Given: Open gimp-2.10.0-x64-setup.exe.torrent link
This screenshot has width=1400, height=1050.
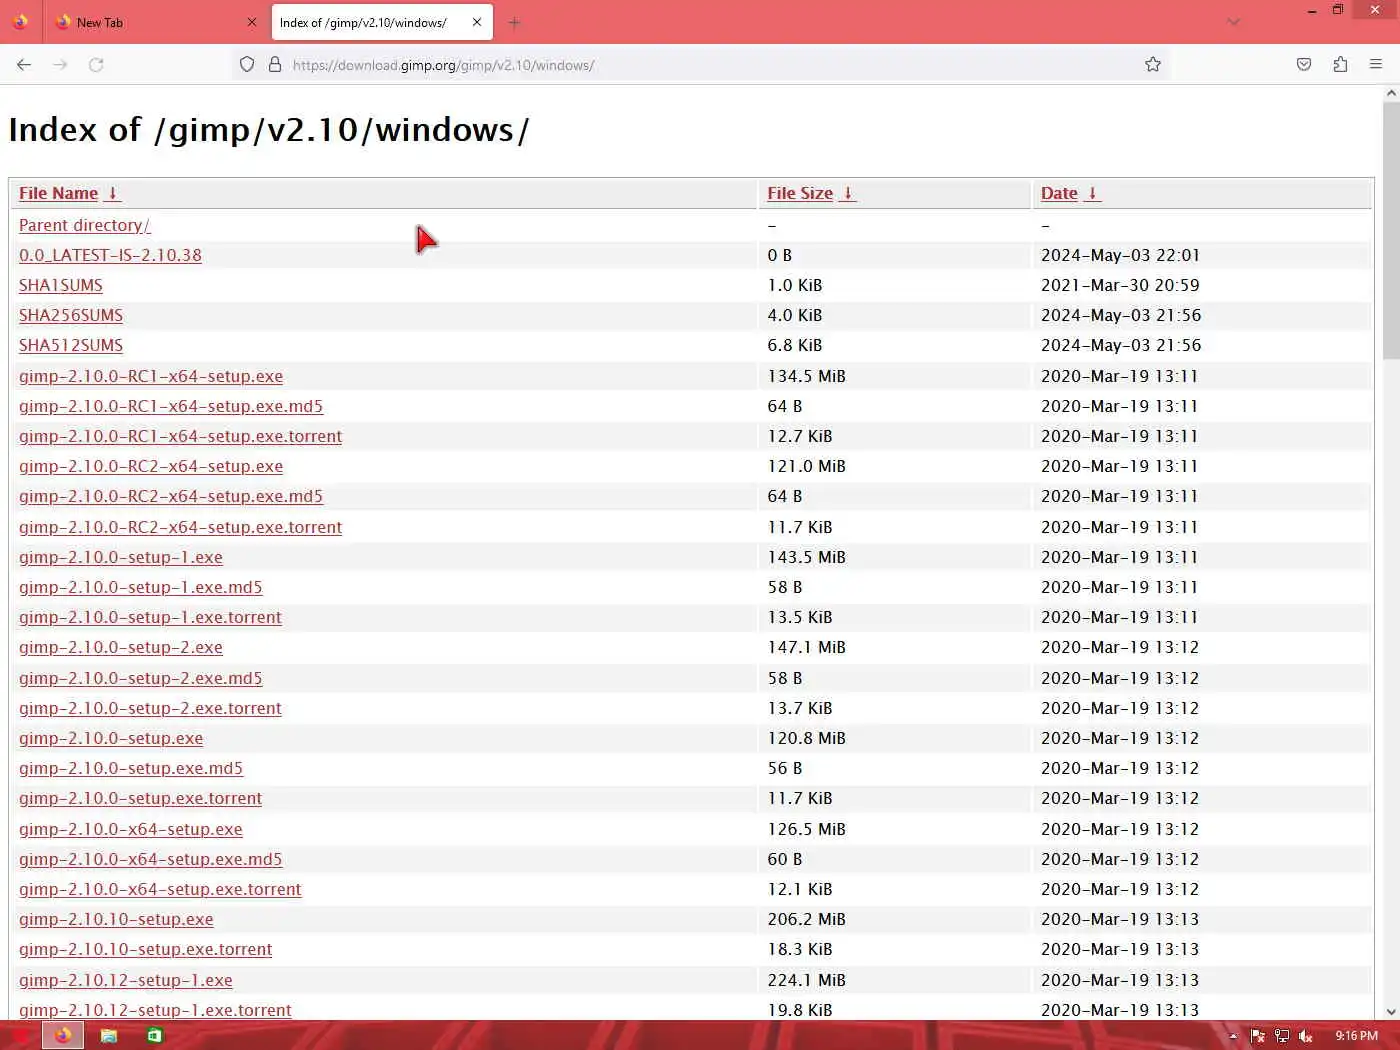Looking at the screenshot, I should point(160,889).
